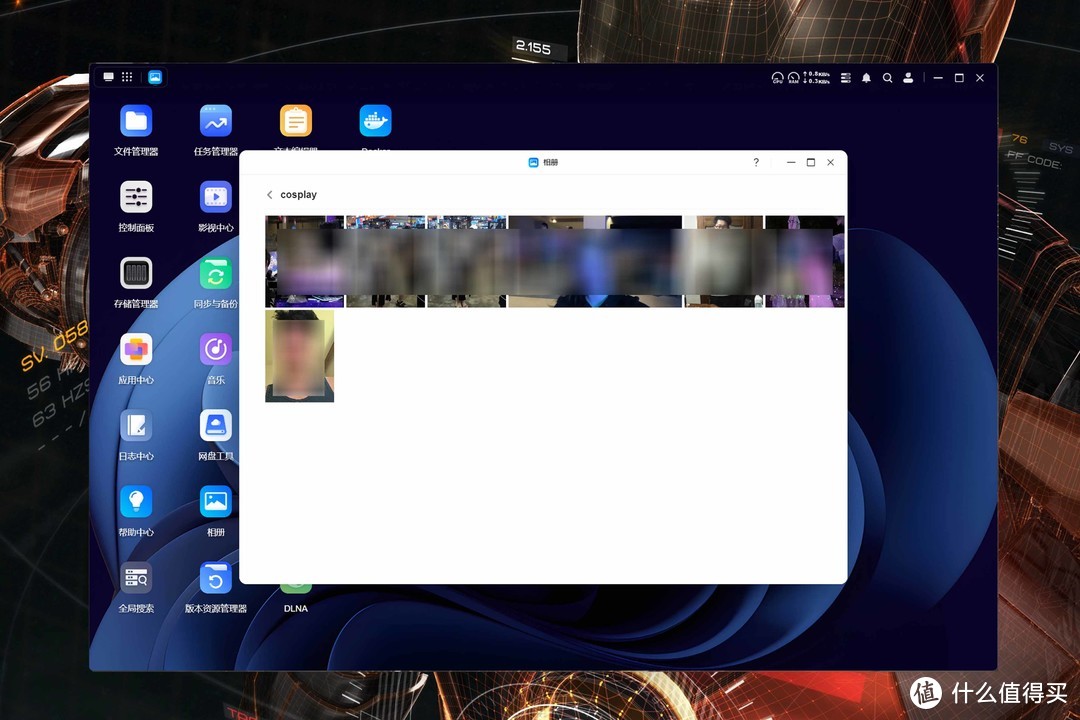Open 网盘工具 cloud drive tool

tap(215, 425)
